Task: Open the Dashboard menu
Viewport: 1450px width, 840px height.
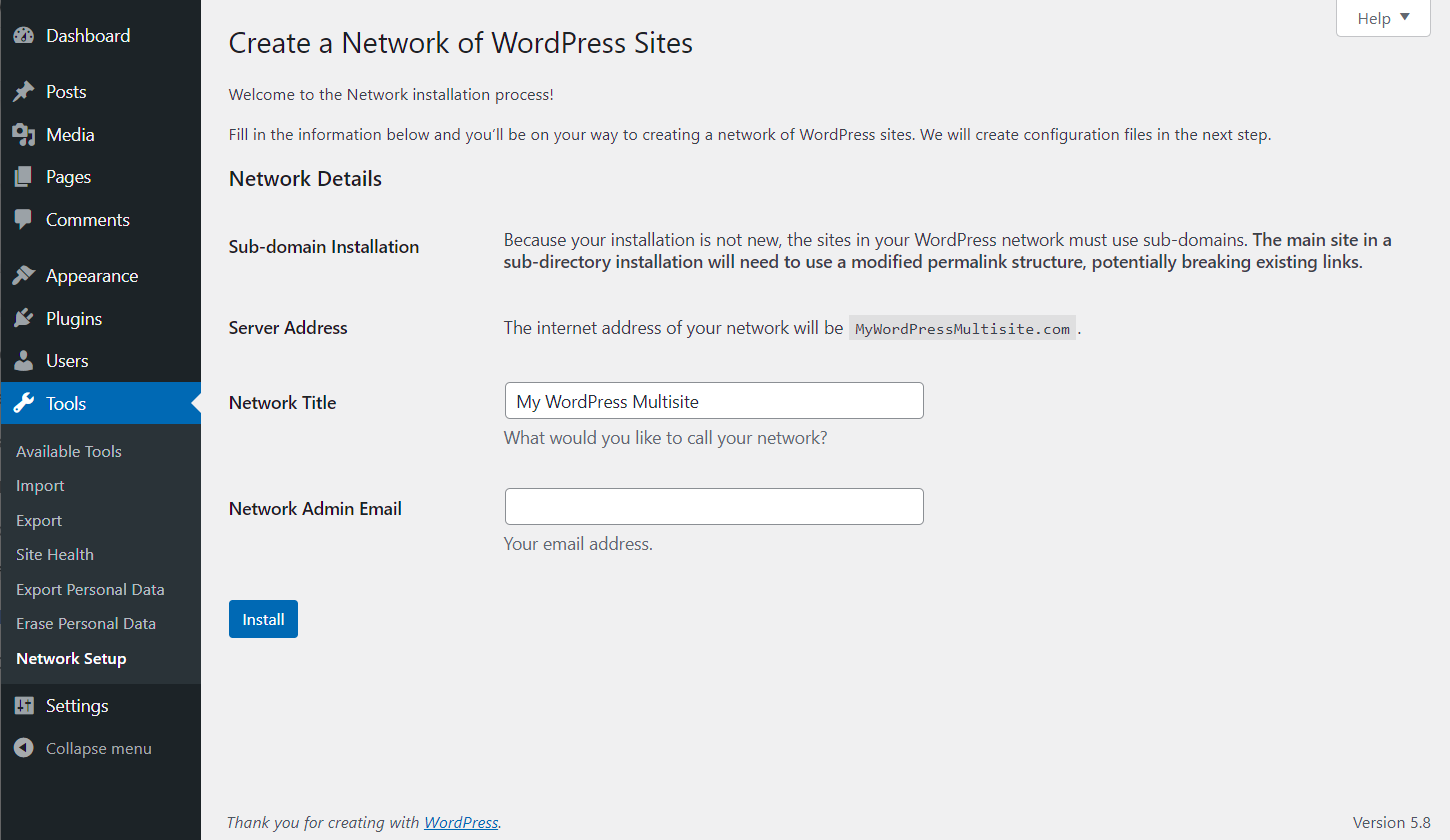Action: (x=88, y=36)
